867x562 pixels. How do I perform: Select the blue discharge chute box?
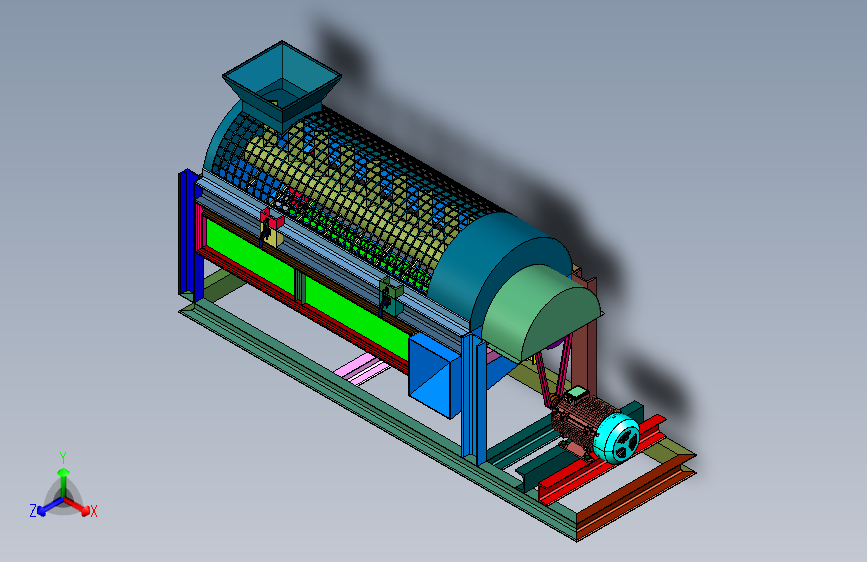point(435,375)
